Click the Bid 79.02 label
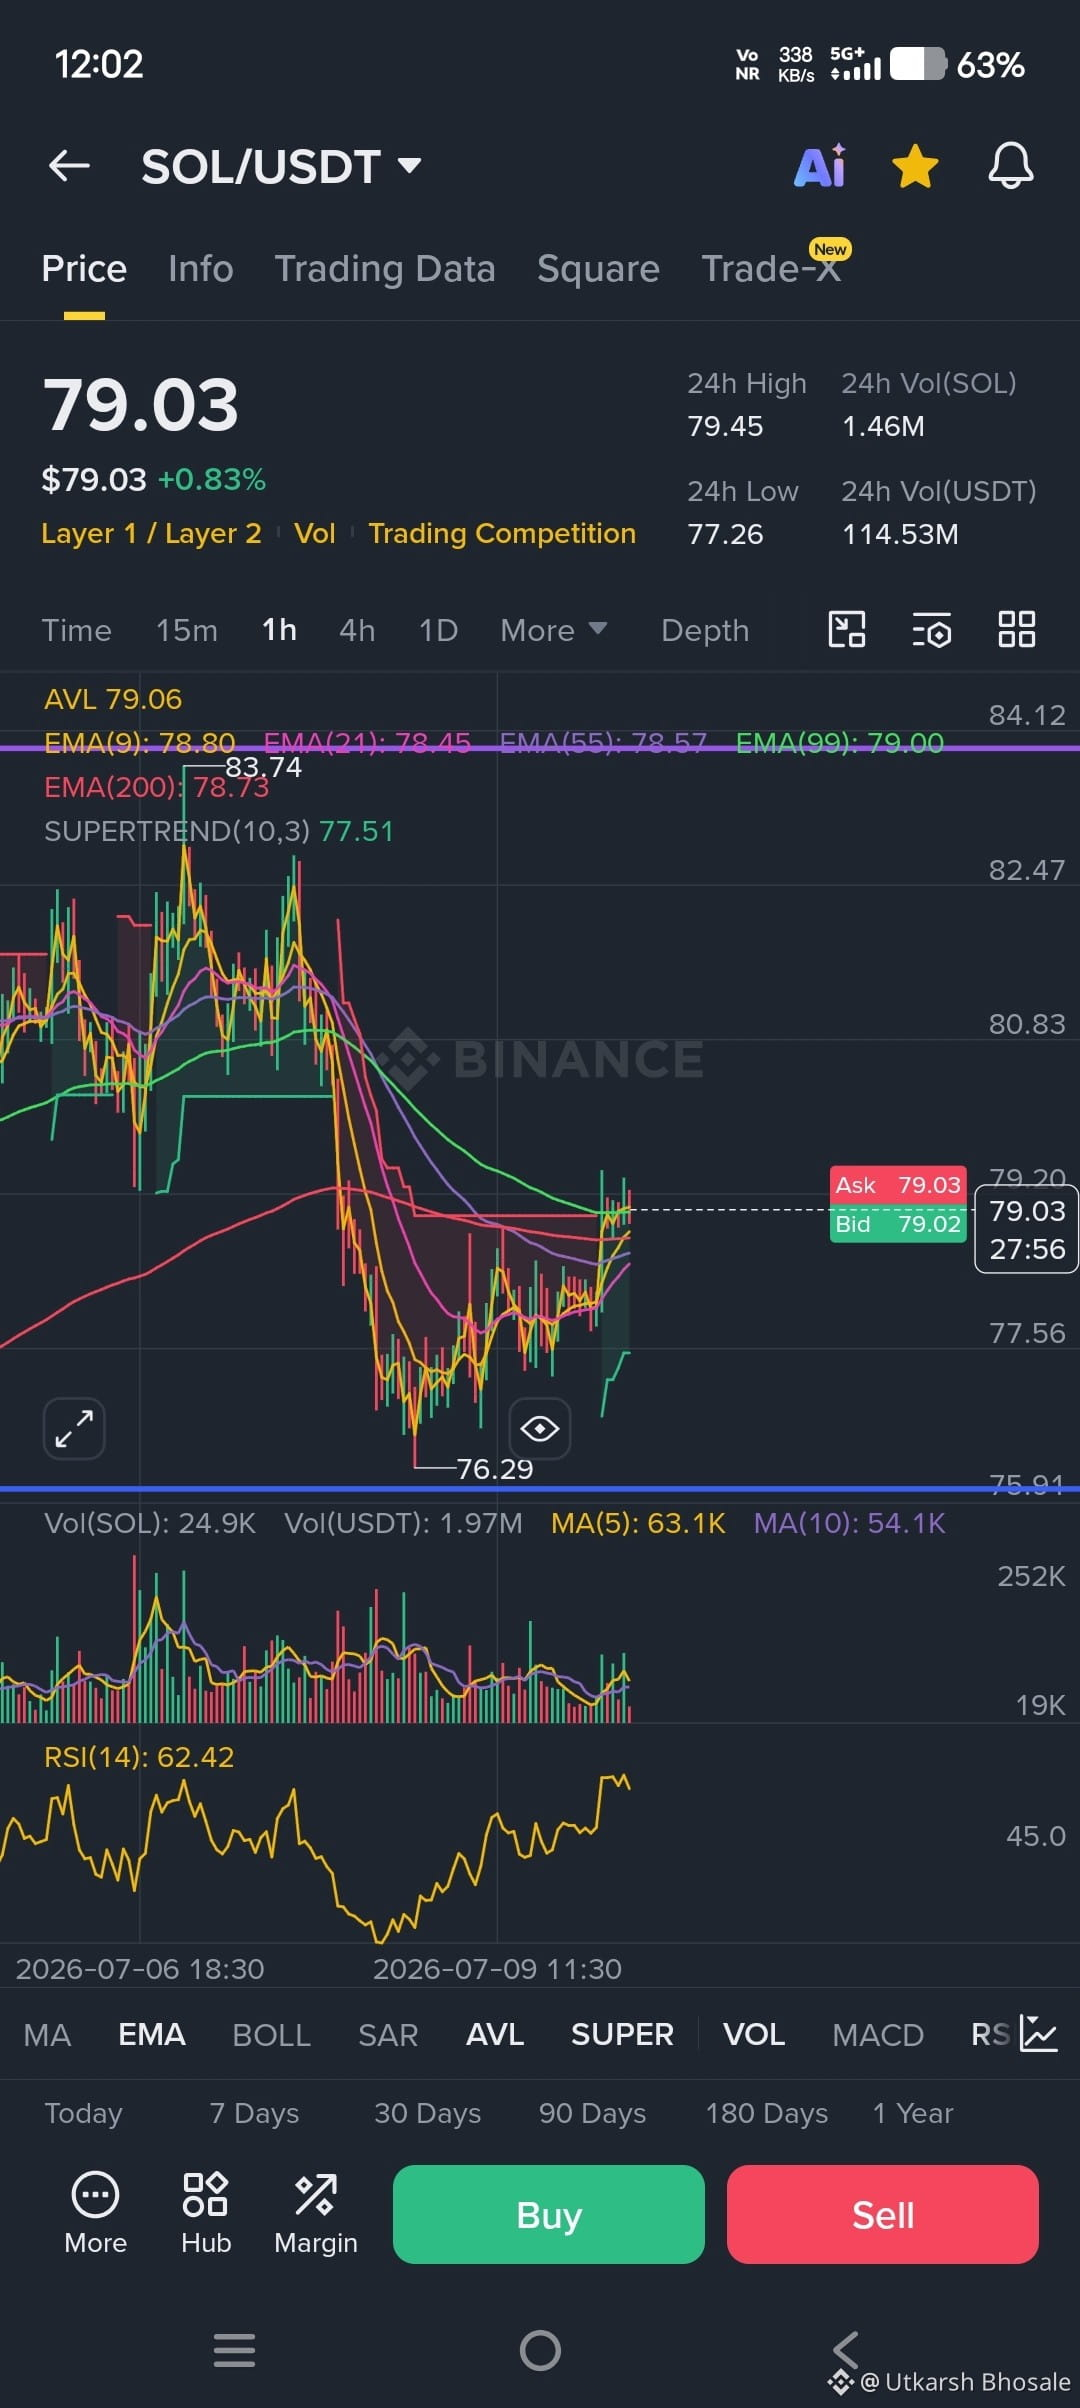Image resolution: width=1080 pixels, height=2408 pixels. click(898, 1224)
